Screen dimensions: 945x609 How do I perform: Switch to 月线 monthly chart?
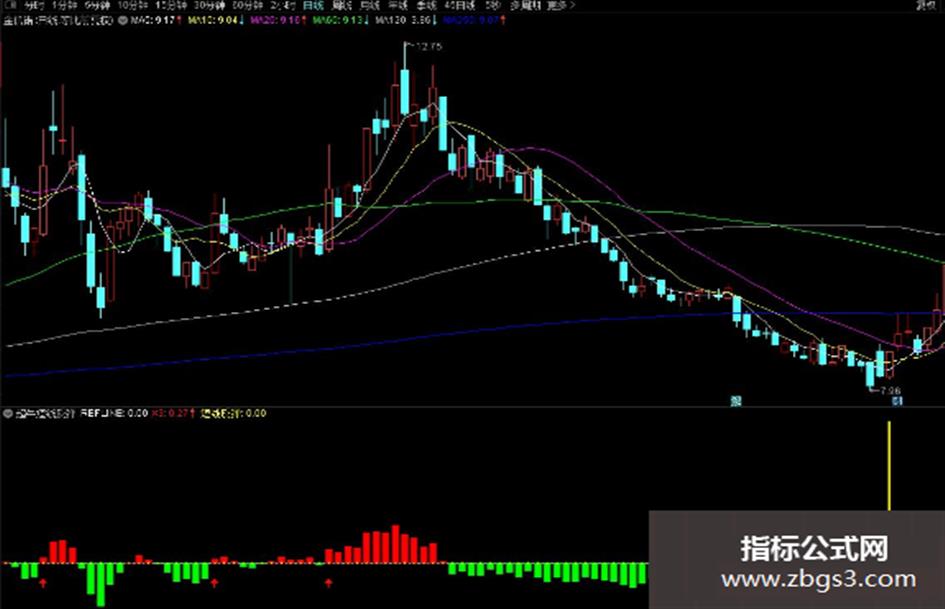pos(369,5)
